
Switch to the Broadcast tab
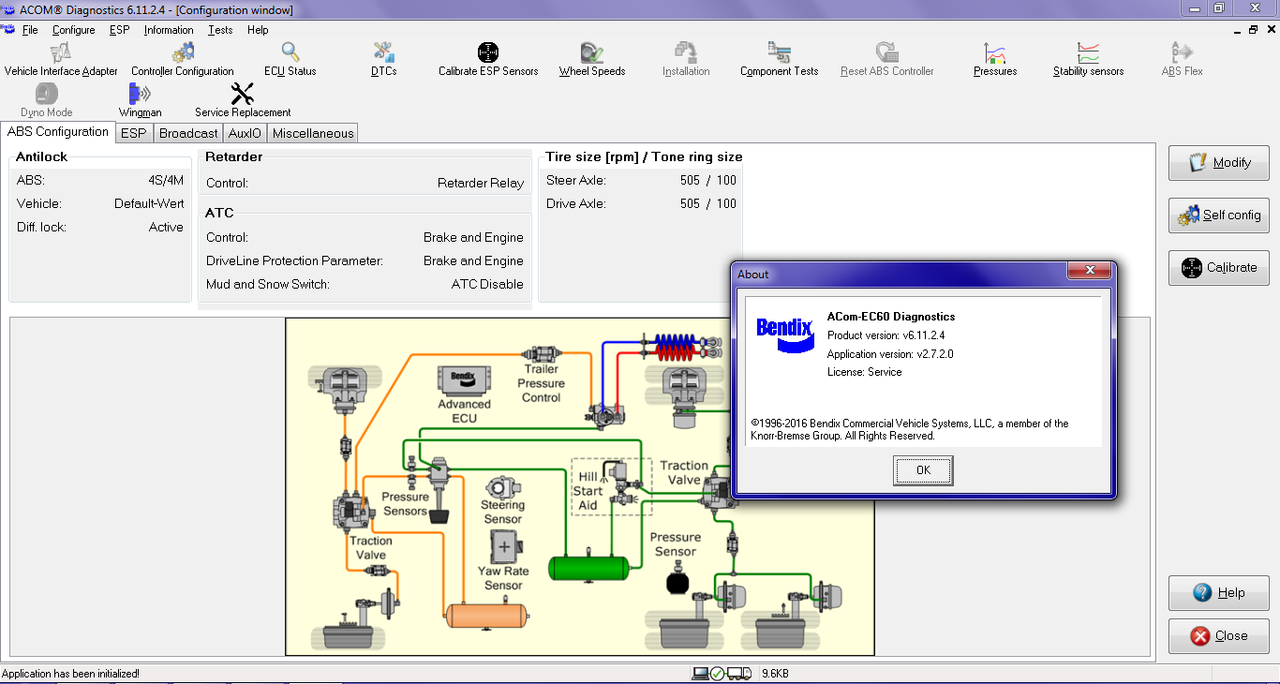188,133
